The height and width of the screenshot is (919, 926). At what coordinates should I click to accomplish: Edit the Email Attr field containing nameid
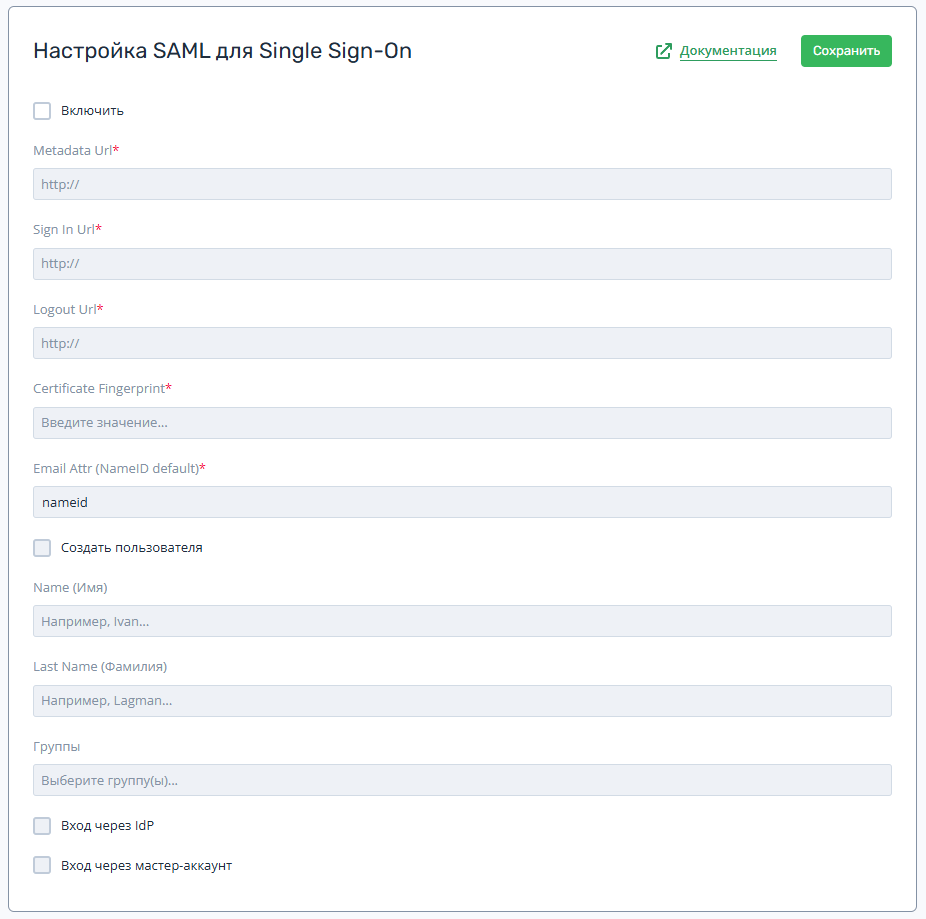462,502
